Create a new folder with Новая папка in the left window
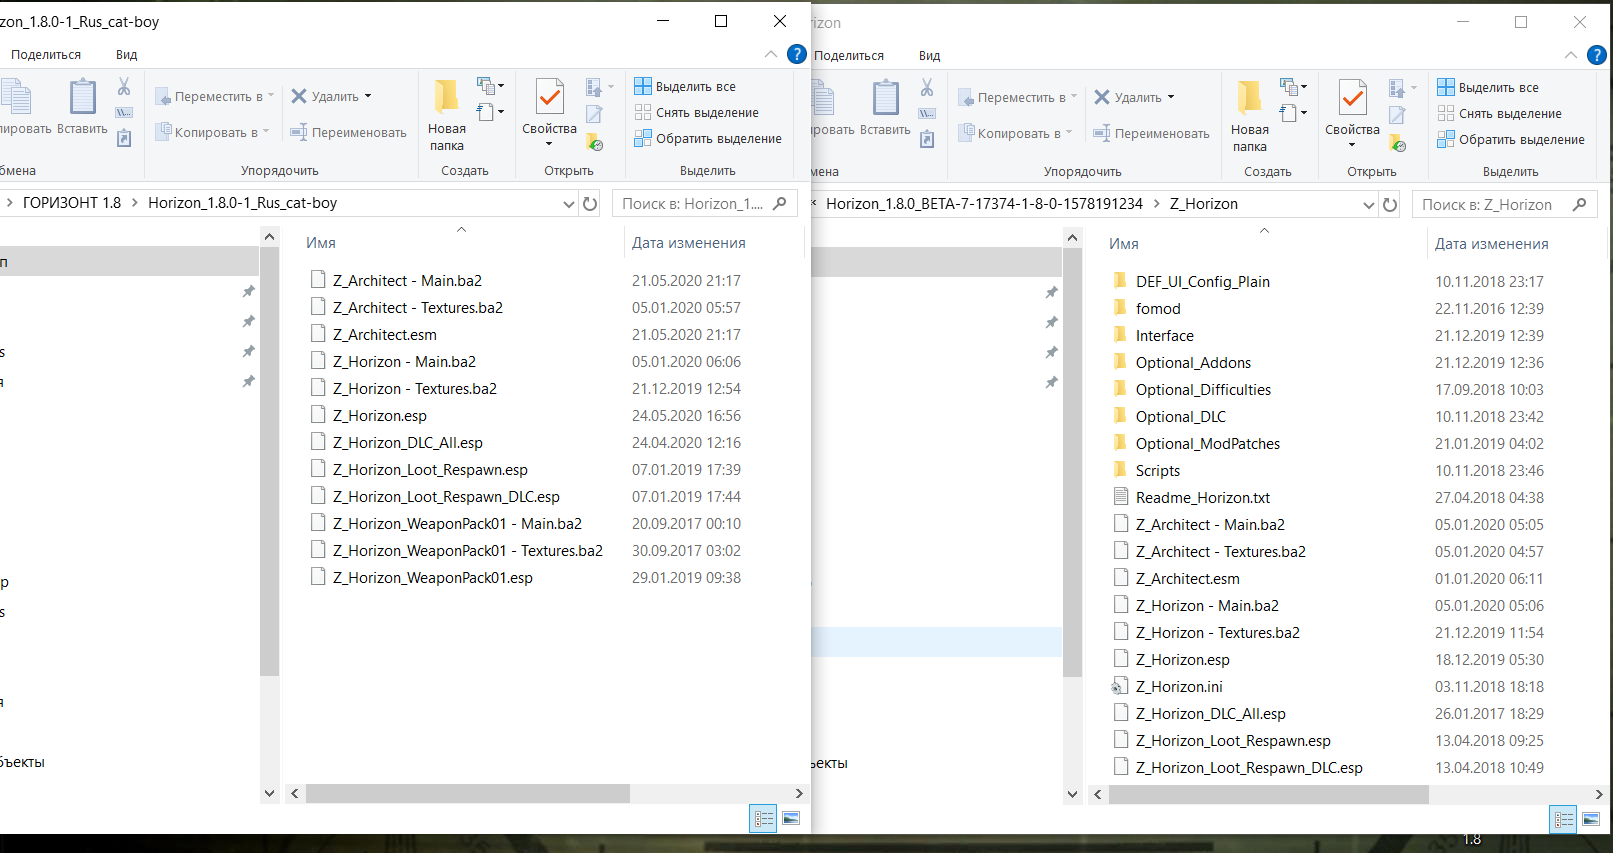The width and height of the screenshot is (1613, 853). point(447,115)
